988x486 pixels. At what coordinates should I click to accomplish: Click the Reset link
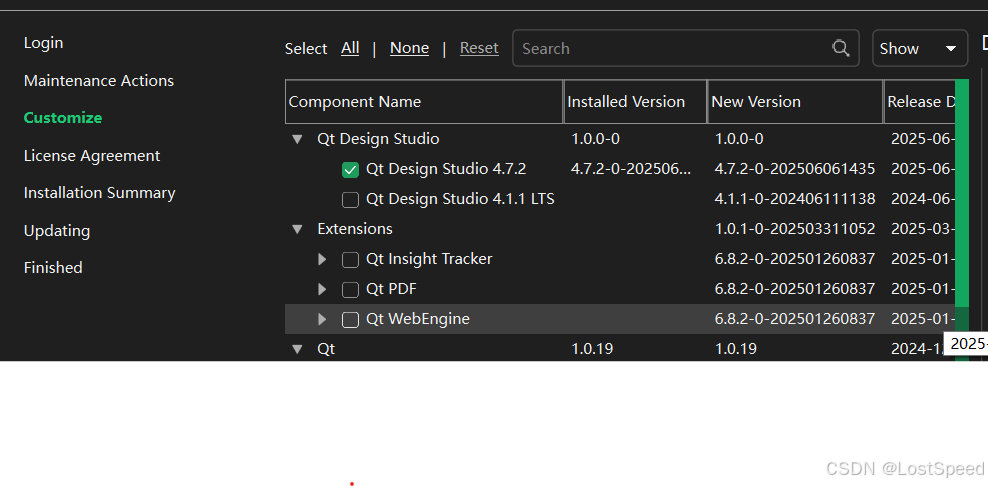click(479, 48)
